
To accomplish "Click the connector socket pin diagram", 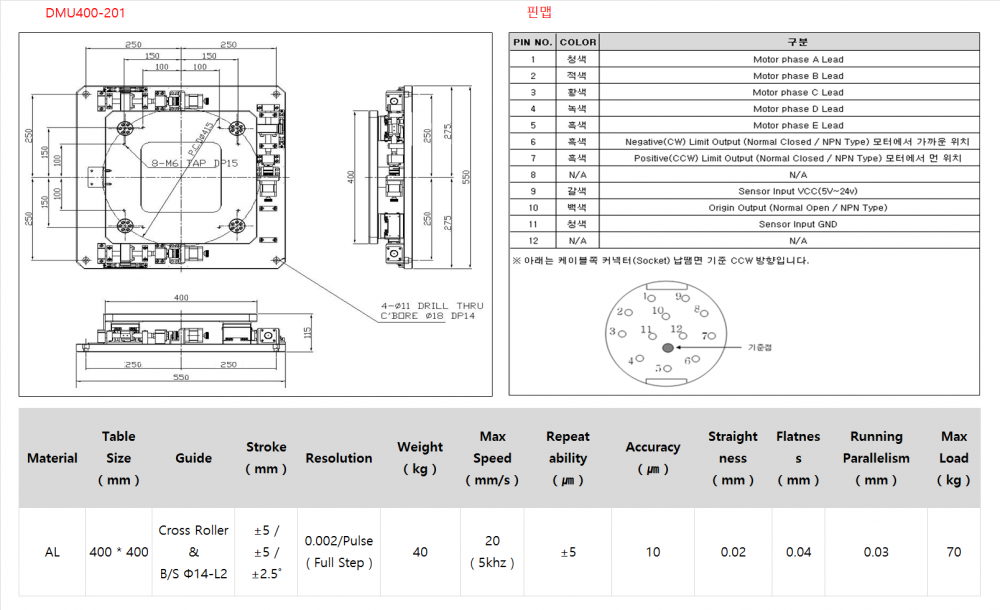I will [x=663, y=332].
